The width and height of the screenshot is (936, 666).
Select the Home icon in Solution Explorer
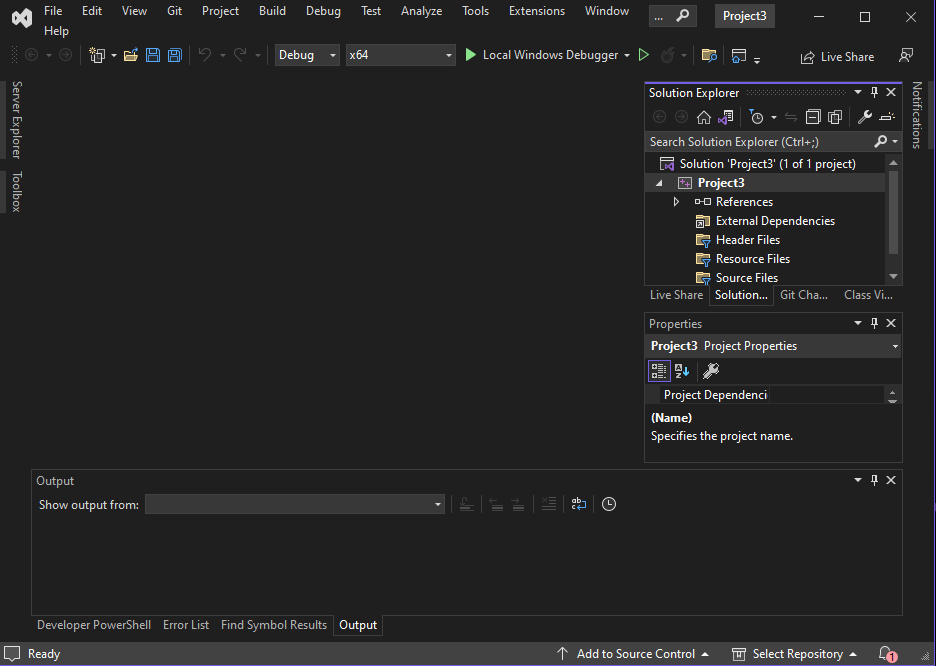tap(704, 116)
